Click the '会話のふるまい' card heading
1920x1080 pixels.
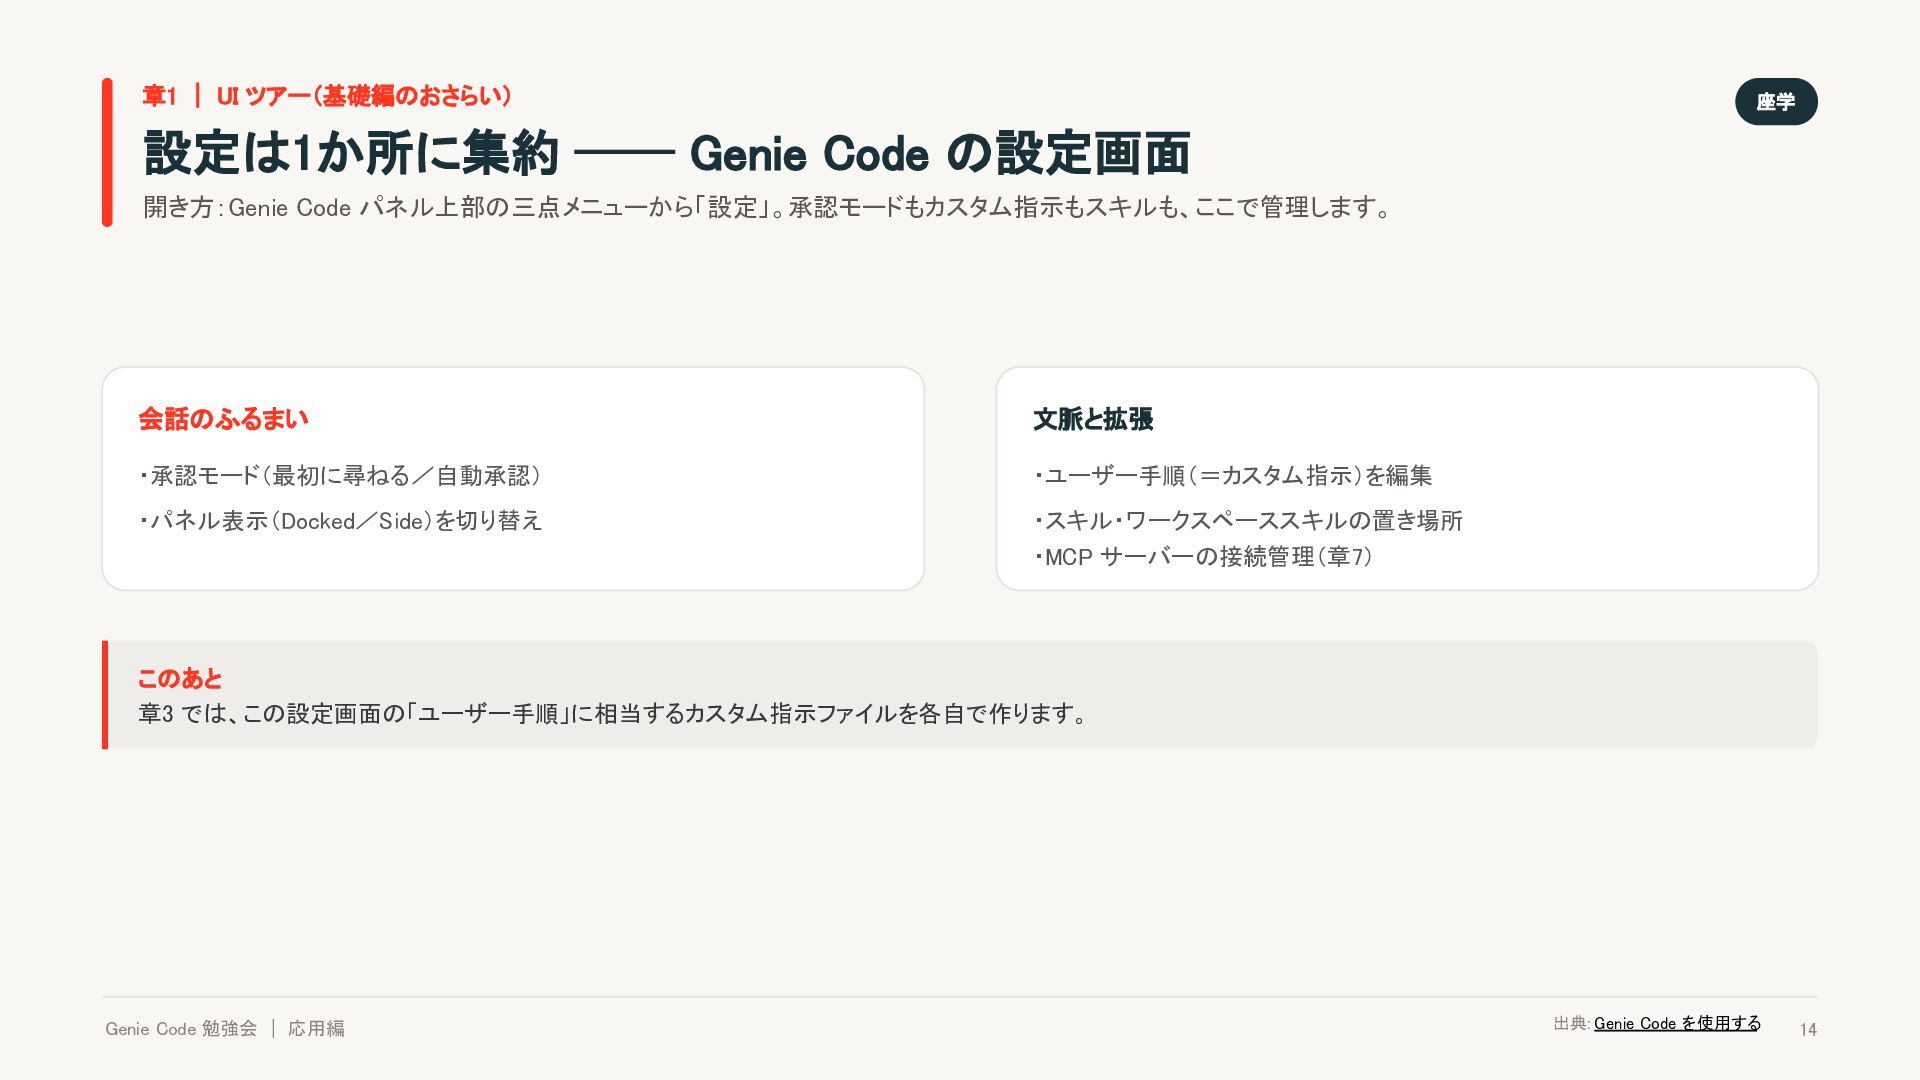223,419
